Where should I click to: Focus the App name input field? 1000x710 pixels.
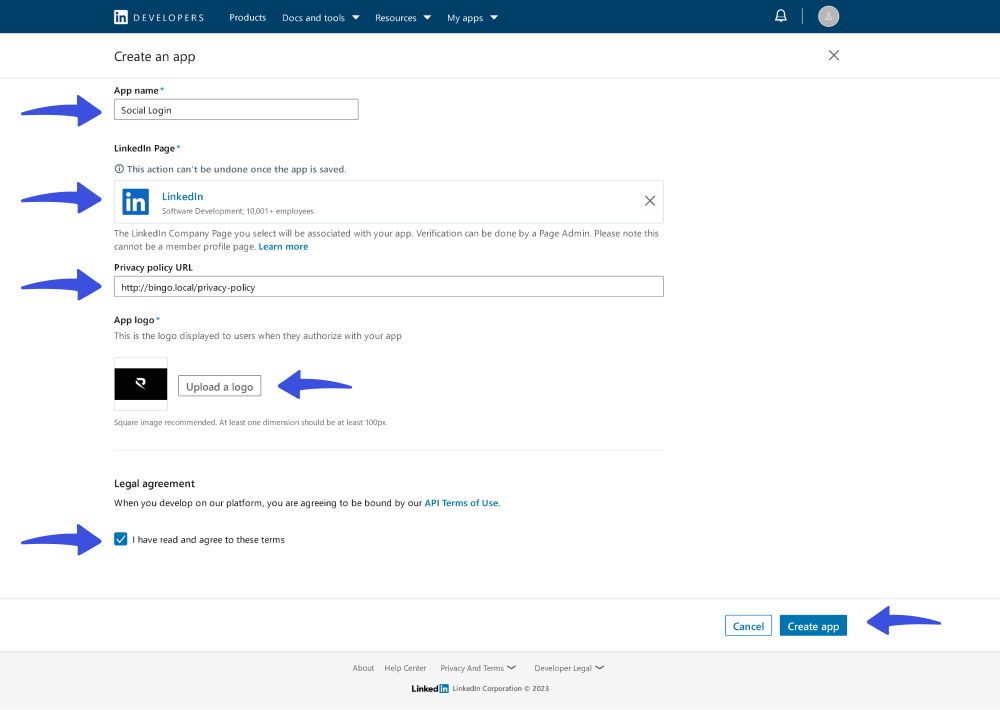[236, 110]
